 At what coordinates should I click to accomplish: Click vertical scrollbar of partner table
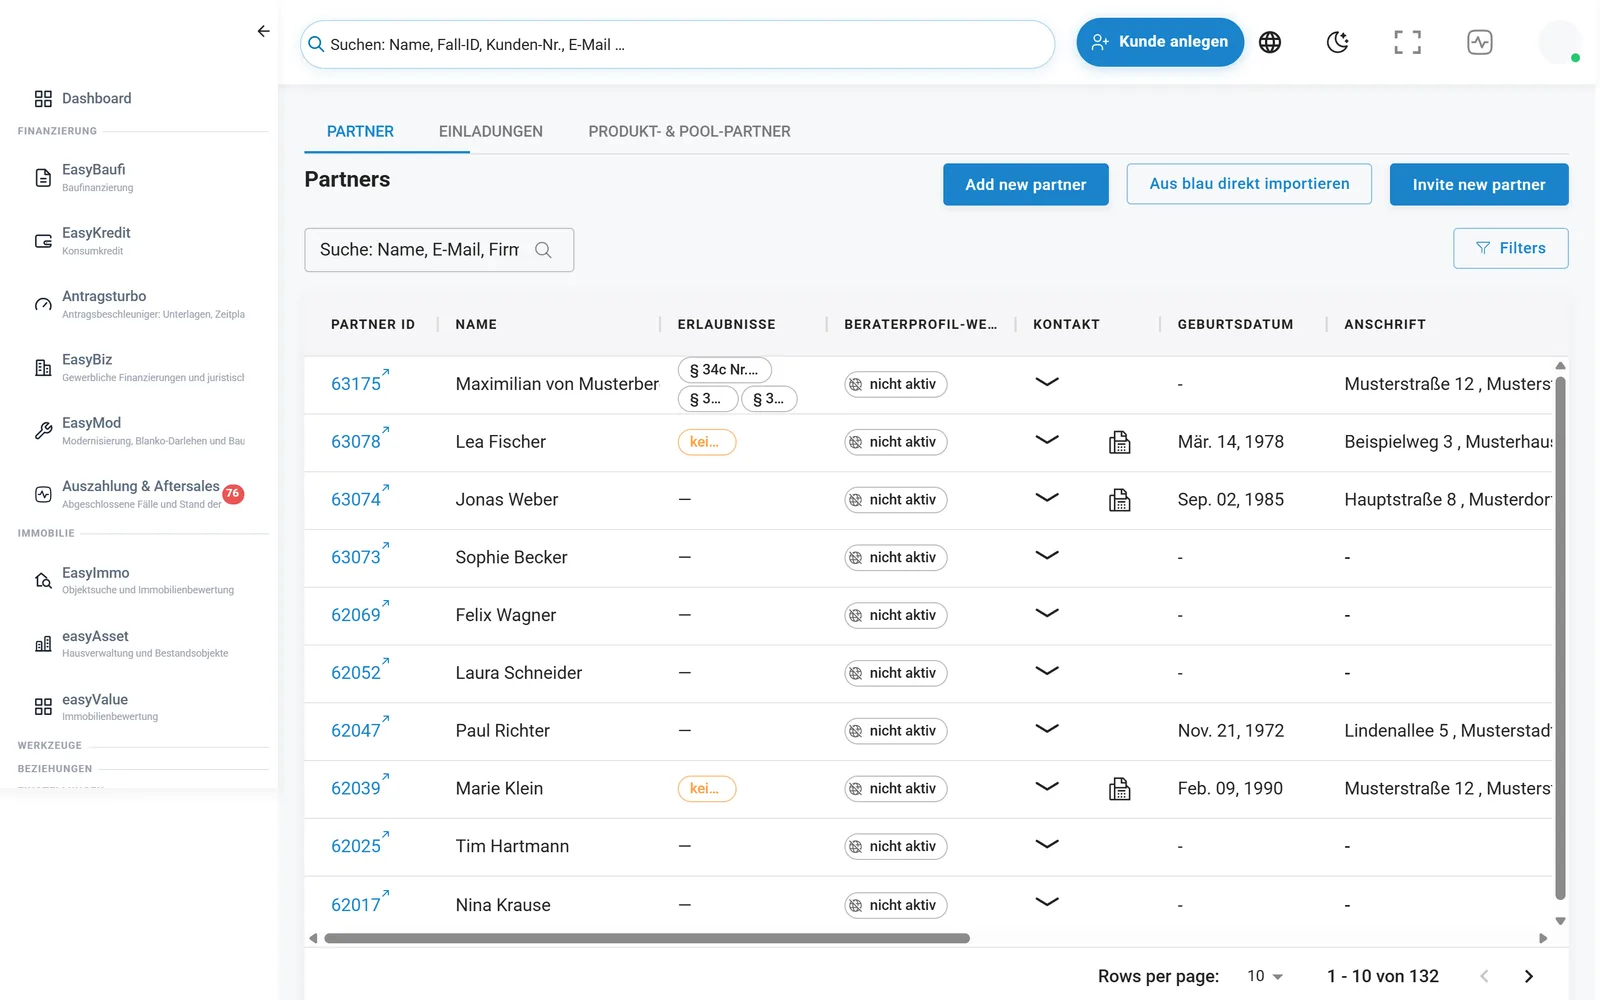(1560, 638)
